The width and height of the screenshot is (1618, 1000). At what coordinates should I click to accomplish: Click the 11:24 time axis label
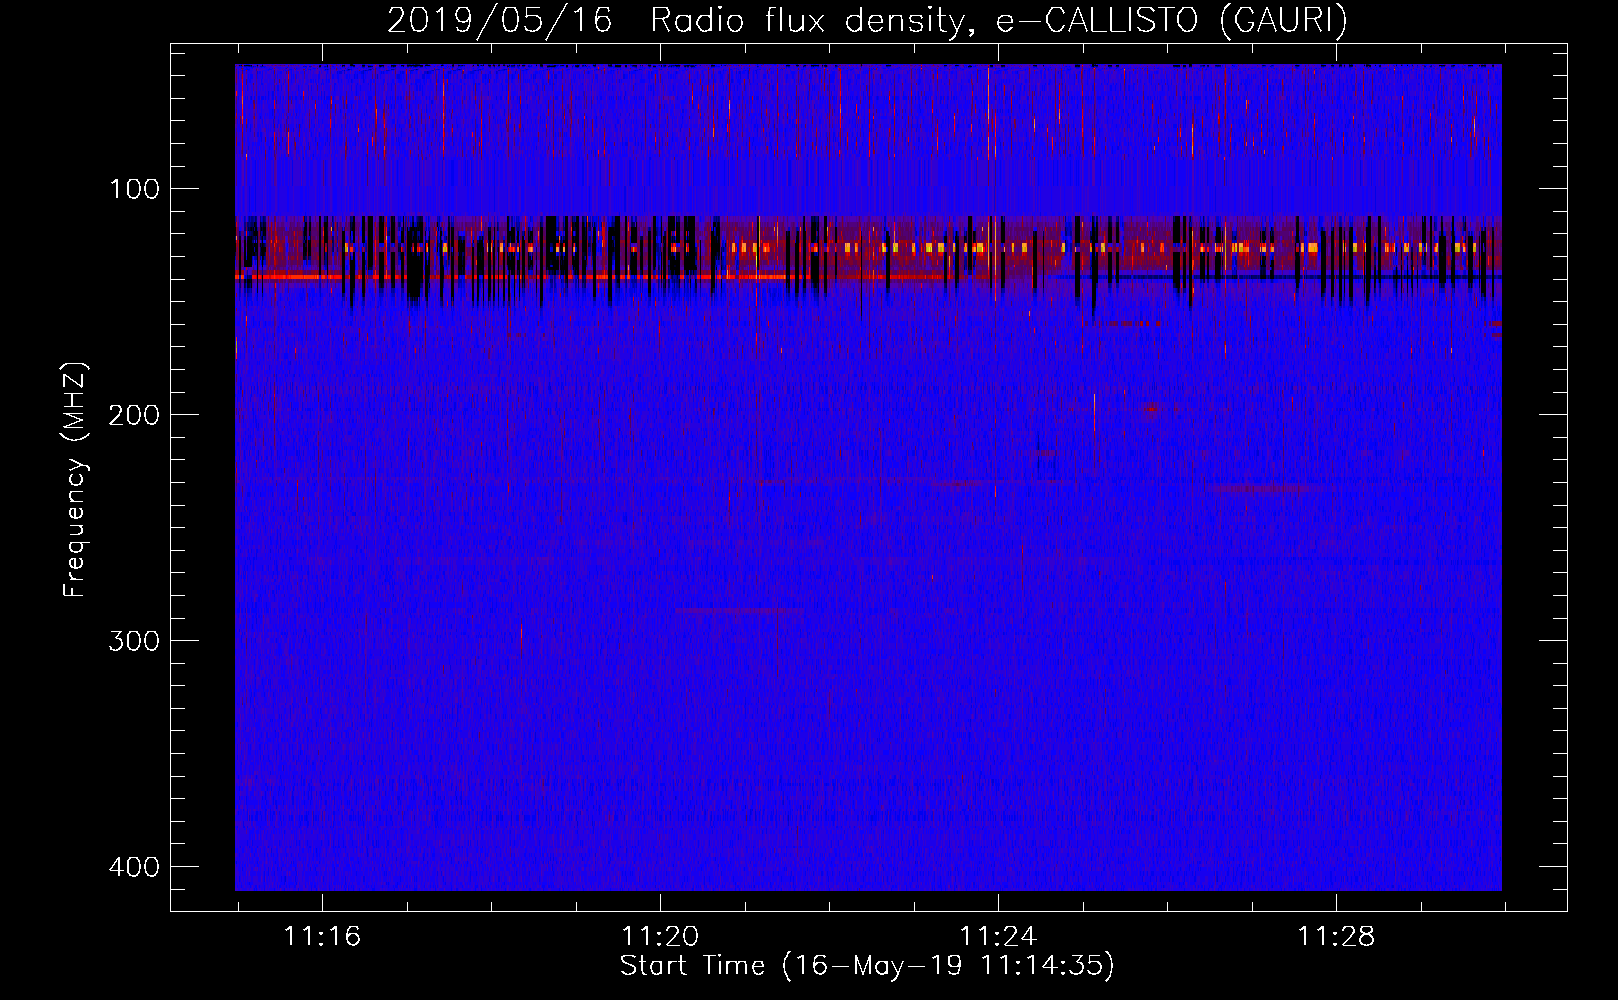pos(998,937)
